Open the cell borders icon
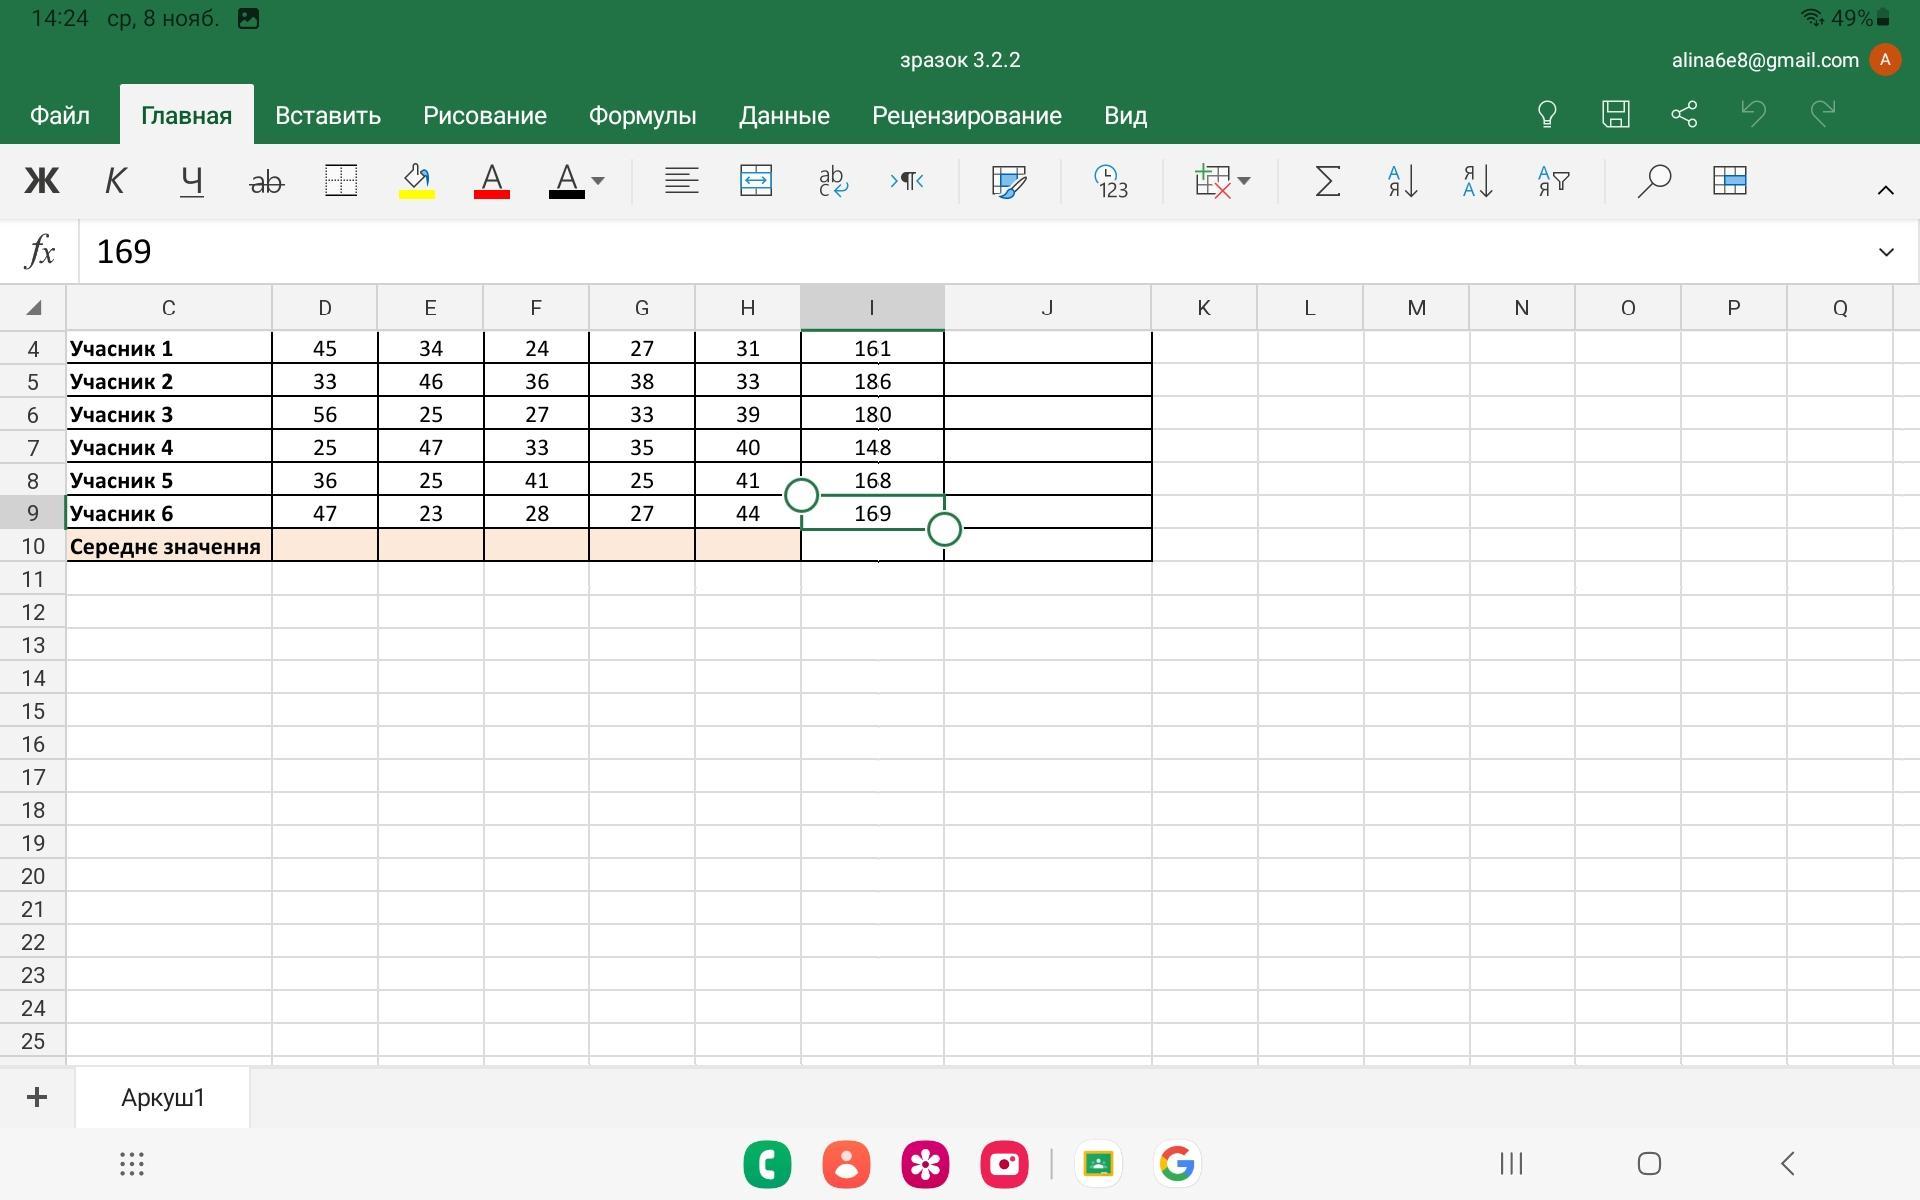The width and height of the screenshot is (1920, 1200). click(x=341, y=181)
